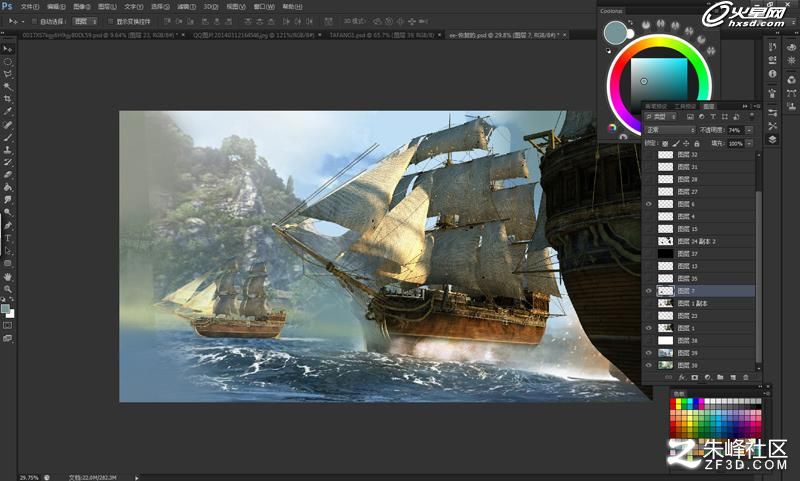Select the Crop tool
The image size is (800, 481).
click(7, 99)
